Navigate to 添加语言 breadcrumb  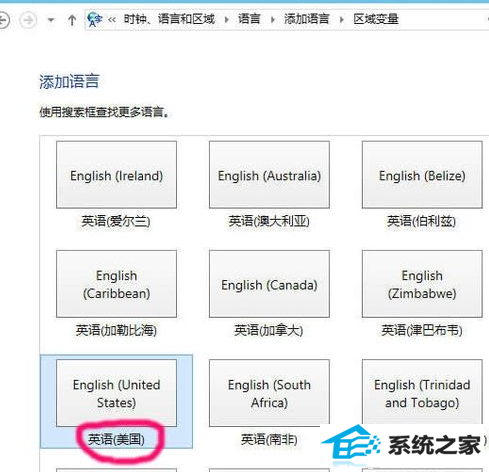click(x=306, y=19)
